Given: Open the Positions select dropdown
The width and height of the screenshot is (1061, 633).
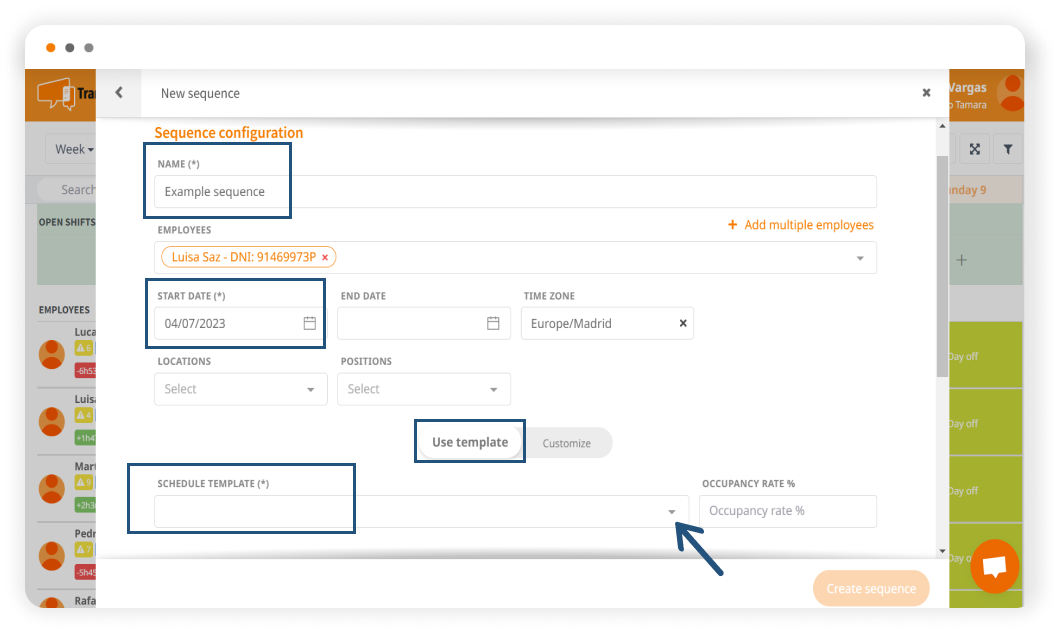Looking at the screenshot, I should click(x=423, y=389).
